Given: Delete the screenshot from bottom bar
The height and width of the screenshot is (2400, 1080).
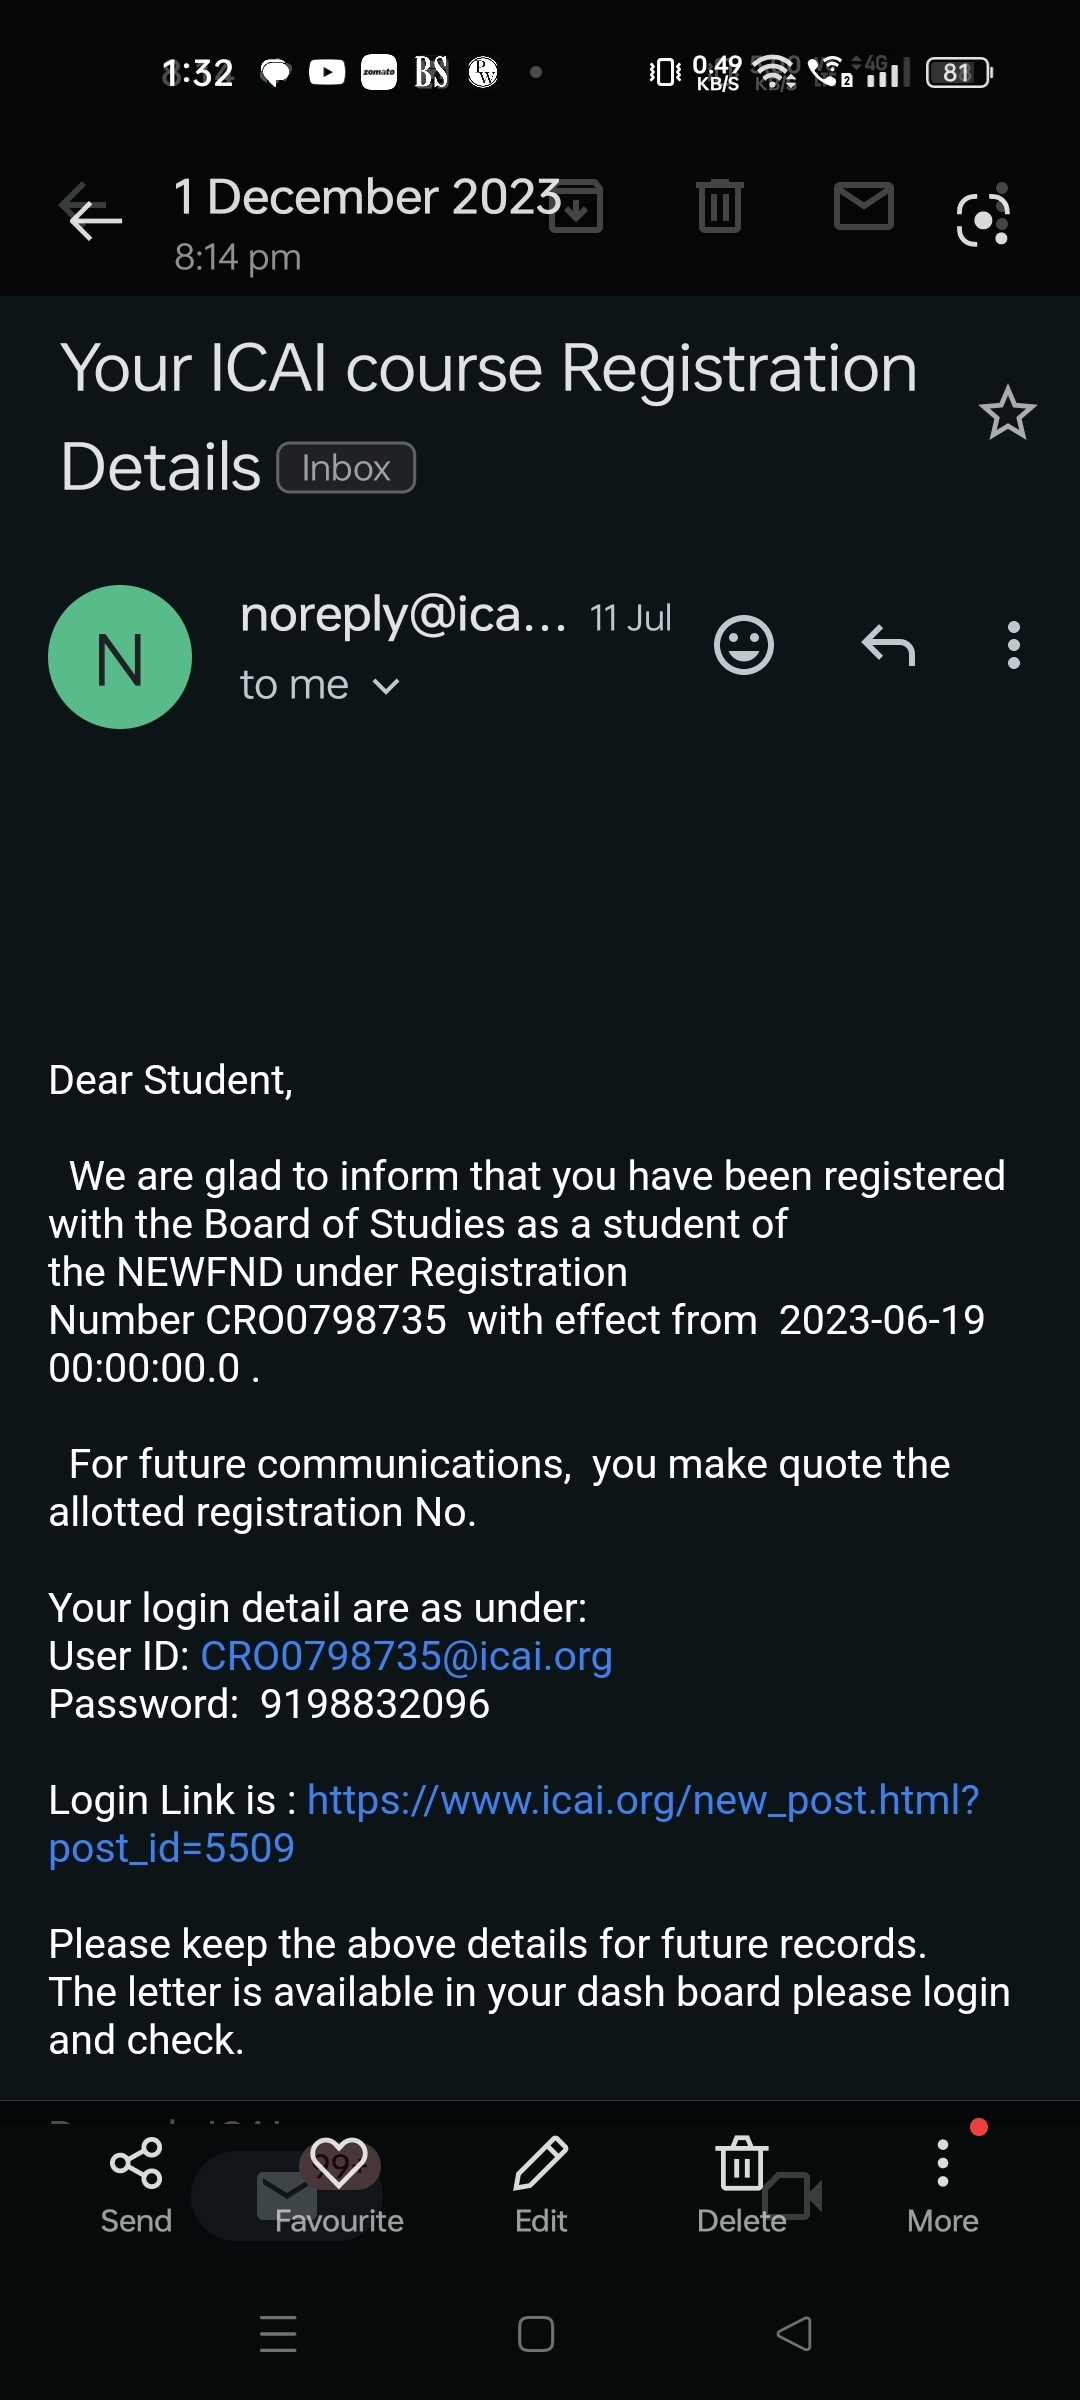Looking at the screenshot, I should [742, 2185].
